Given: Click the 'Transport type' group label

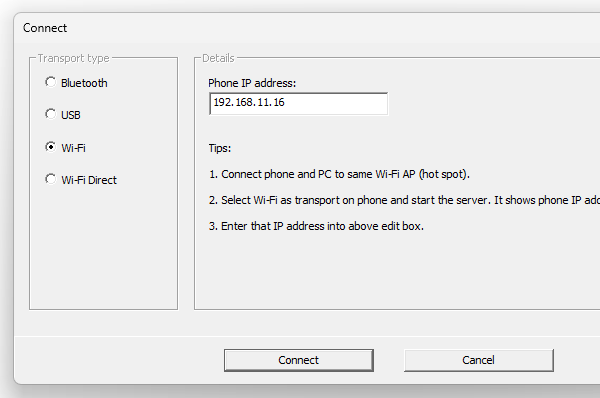Looking at the screenshot, I should tap(73, 58).
